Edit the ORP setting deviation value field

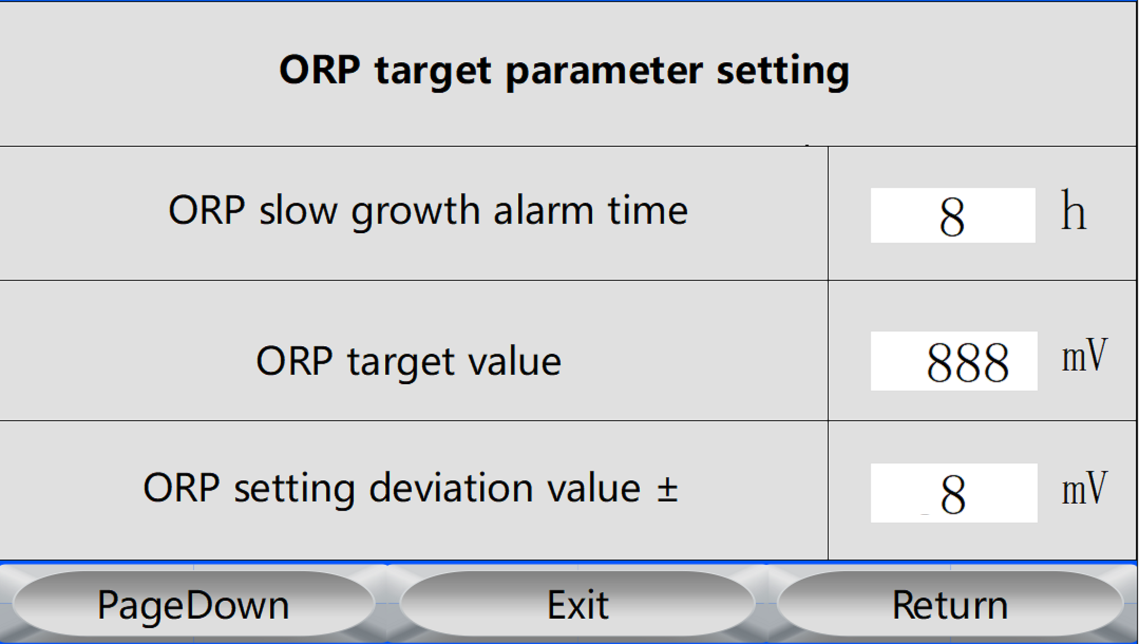954,493
